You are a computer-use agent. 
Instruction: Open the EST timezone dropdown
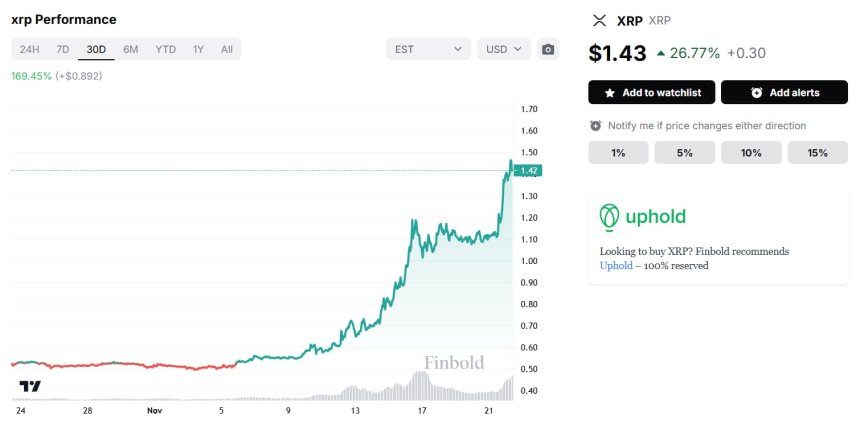click(428, 49)
